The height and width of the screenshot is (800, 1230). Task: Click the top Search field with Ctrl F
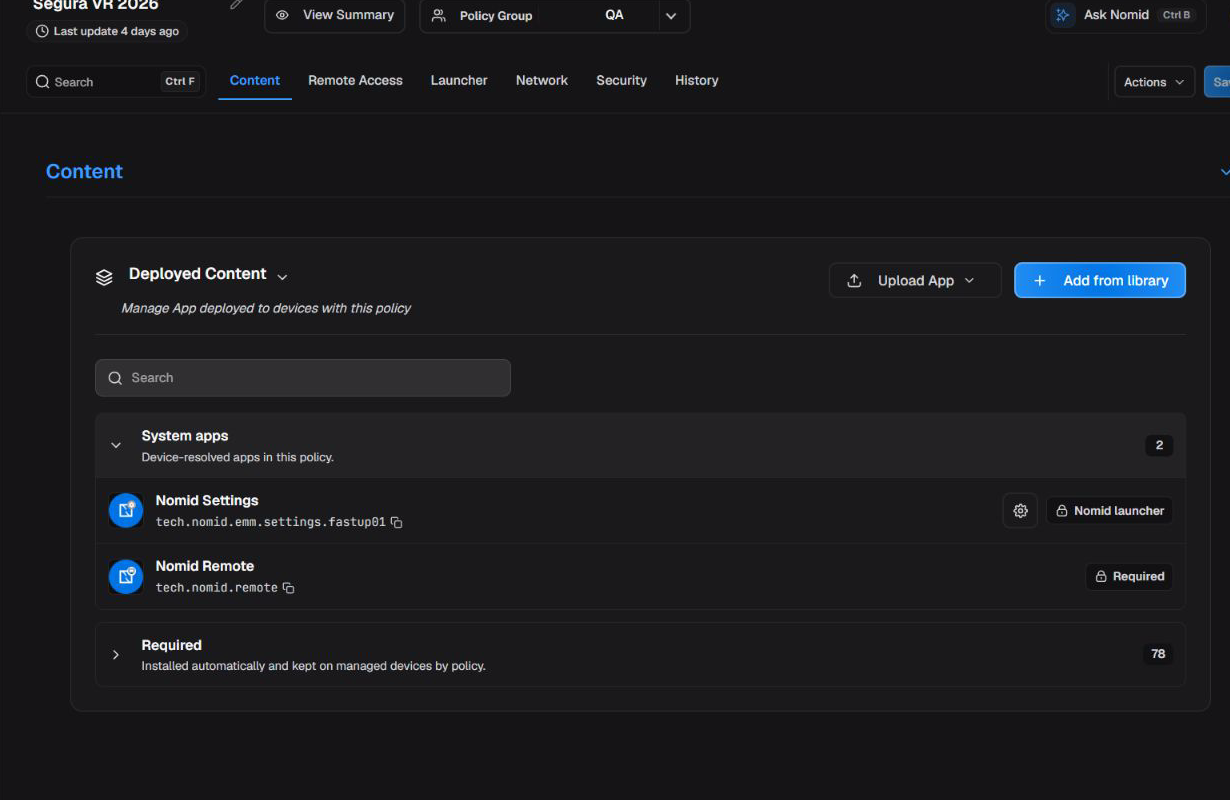116,82
